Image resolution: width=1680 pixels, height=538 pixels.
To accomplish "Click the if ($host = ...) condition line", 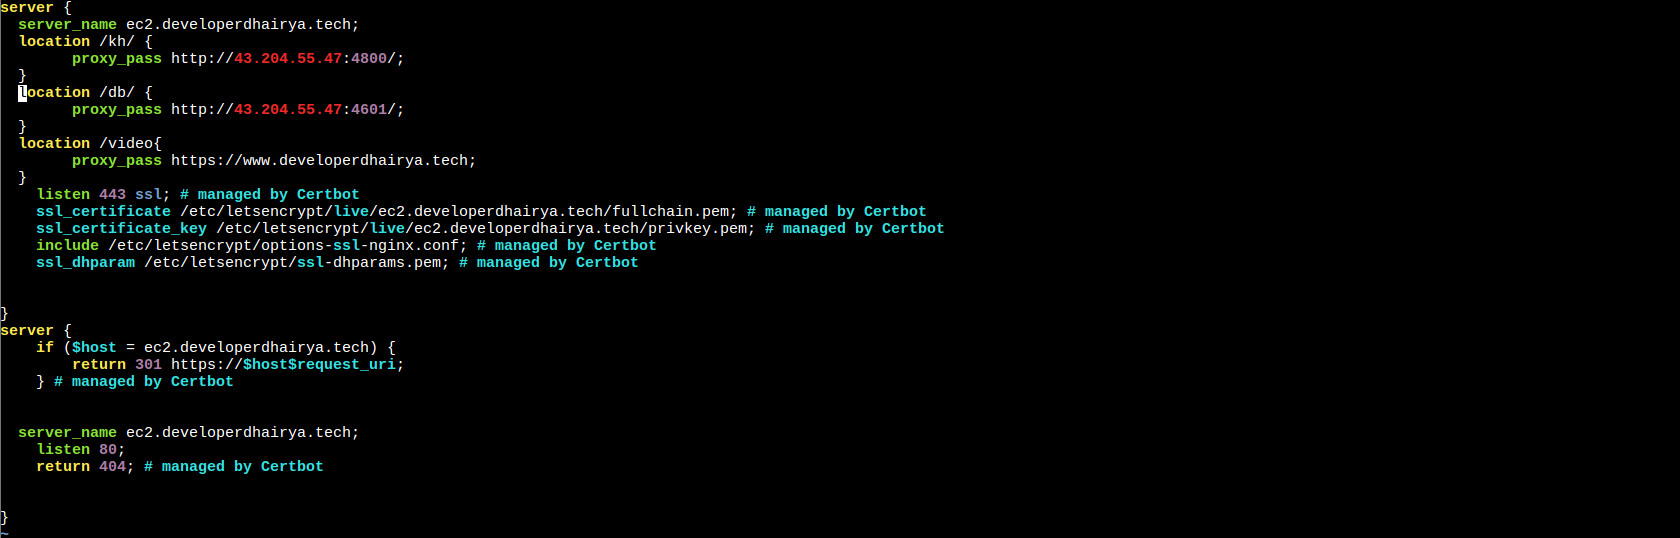I will tap(216, 347).
